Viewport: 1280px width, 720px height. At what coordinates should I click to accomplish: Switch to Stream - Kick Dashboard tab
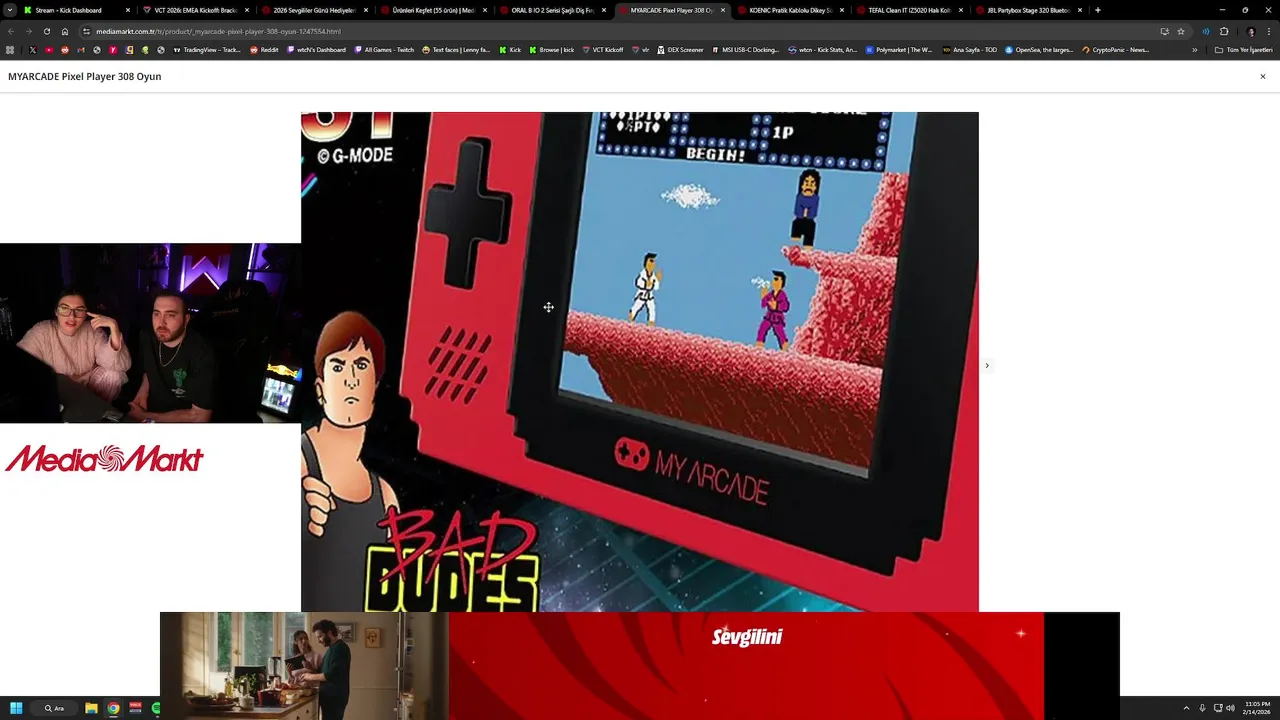click(75, 10)
